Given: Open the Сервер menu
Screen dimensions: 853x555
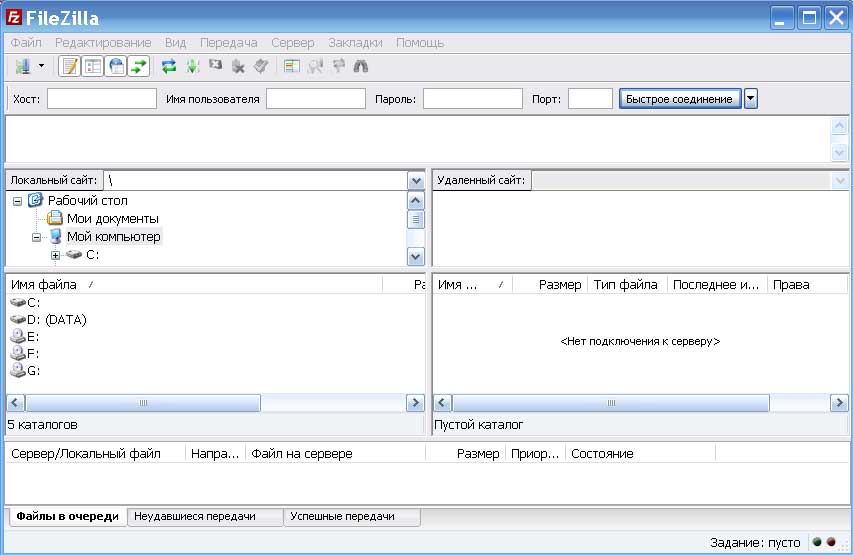Looking at the screenshot, I should coord(293,42).
